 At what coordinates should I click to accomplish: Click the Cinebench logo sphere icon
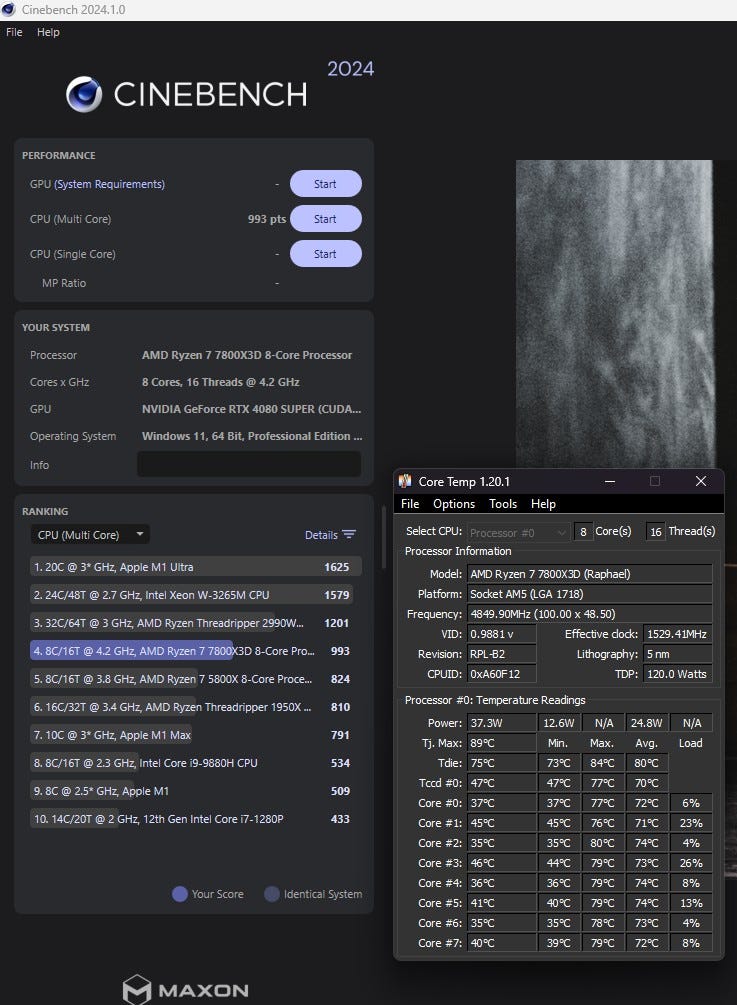point(84,94)
